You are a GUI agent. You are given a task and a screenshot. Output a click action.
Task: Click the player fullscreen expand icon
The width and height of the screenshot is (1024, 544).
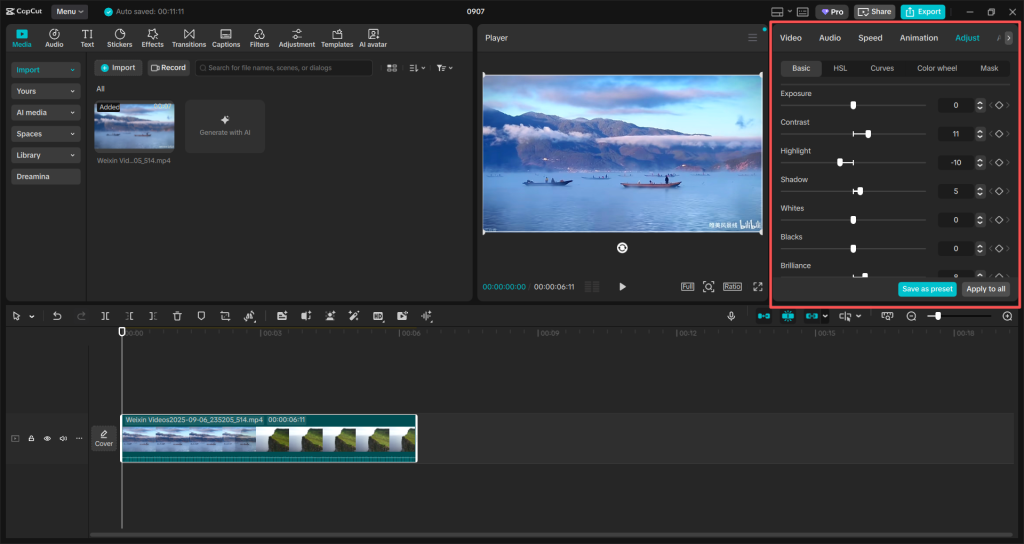(x=758, y=287)
